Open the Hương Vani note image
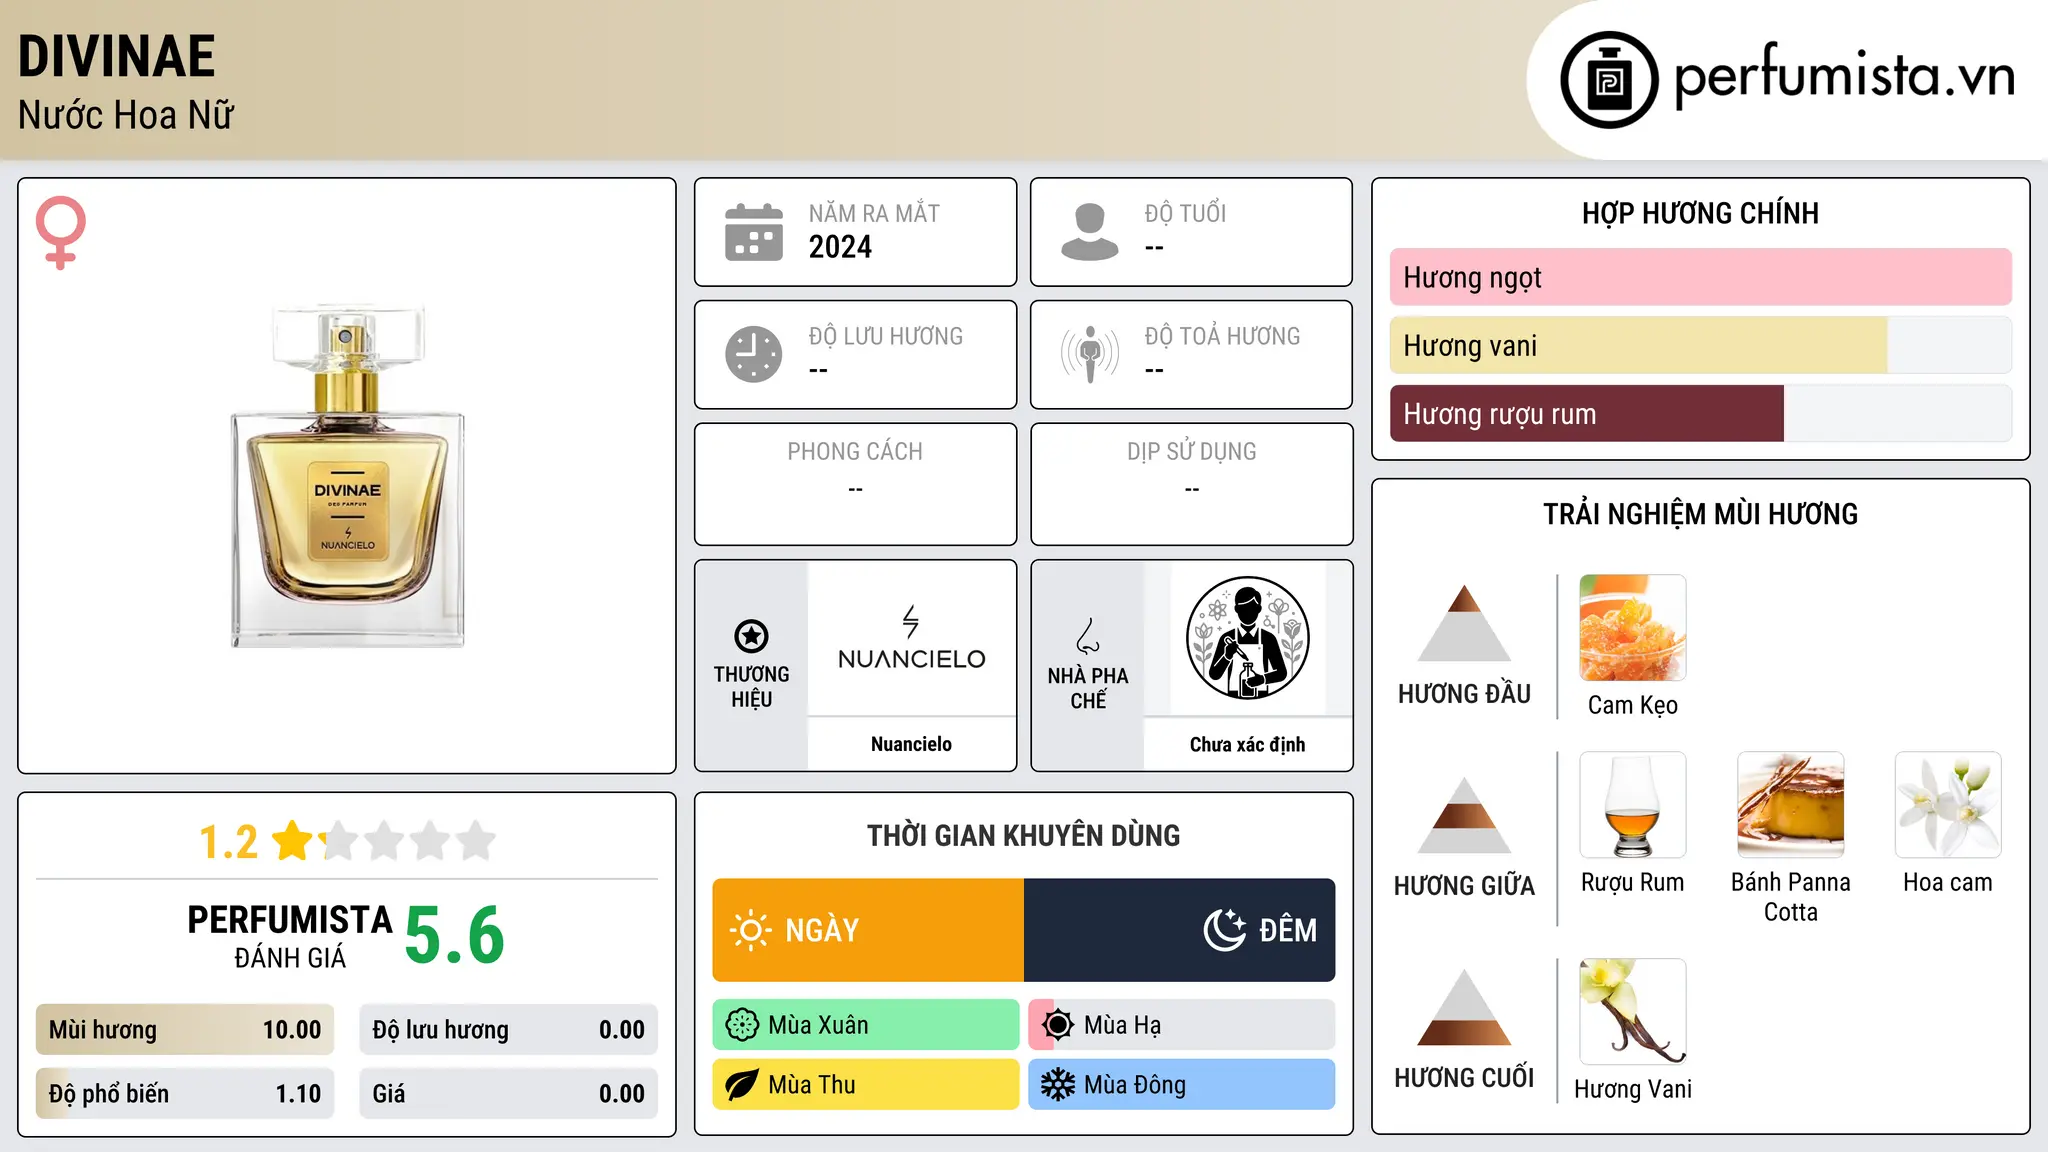This screenshot has width=2048, height=1152. (x=1633, y=1012)
